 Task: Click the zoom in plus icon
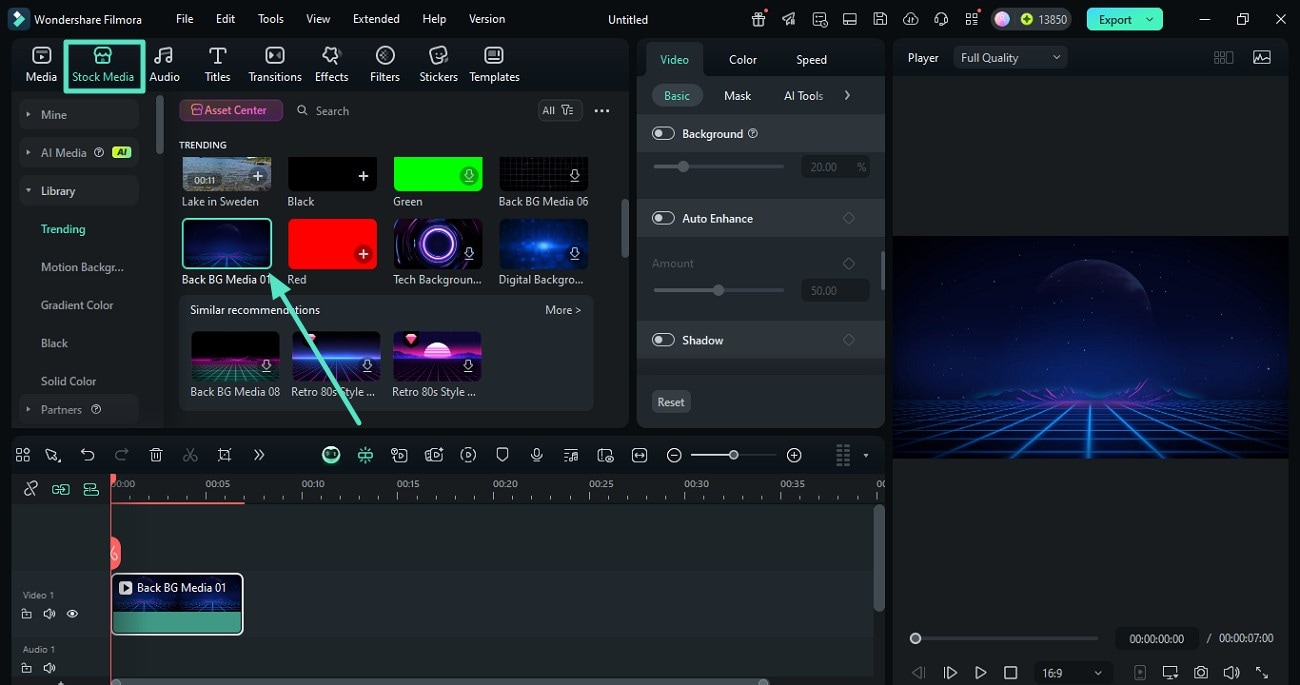pos(794,455)
